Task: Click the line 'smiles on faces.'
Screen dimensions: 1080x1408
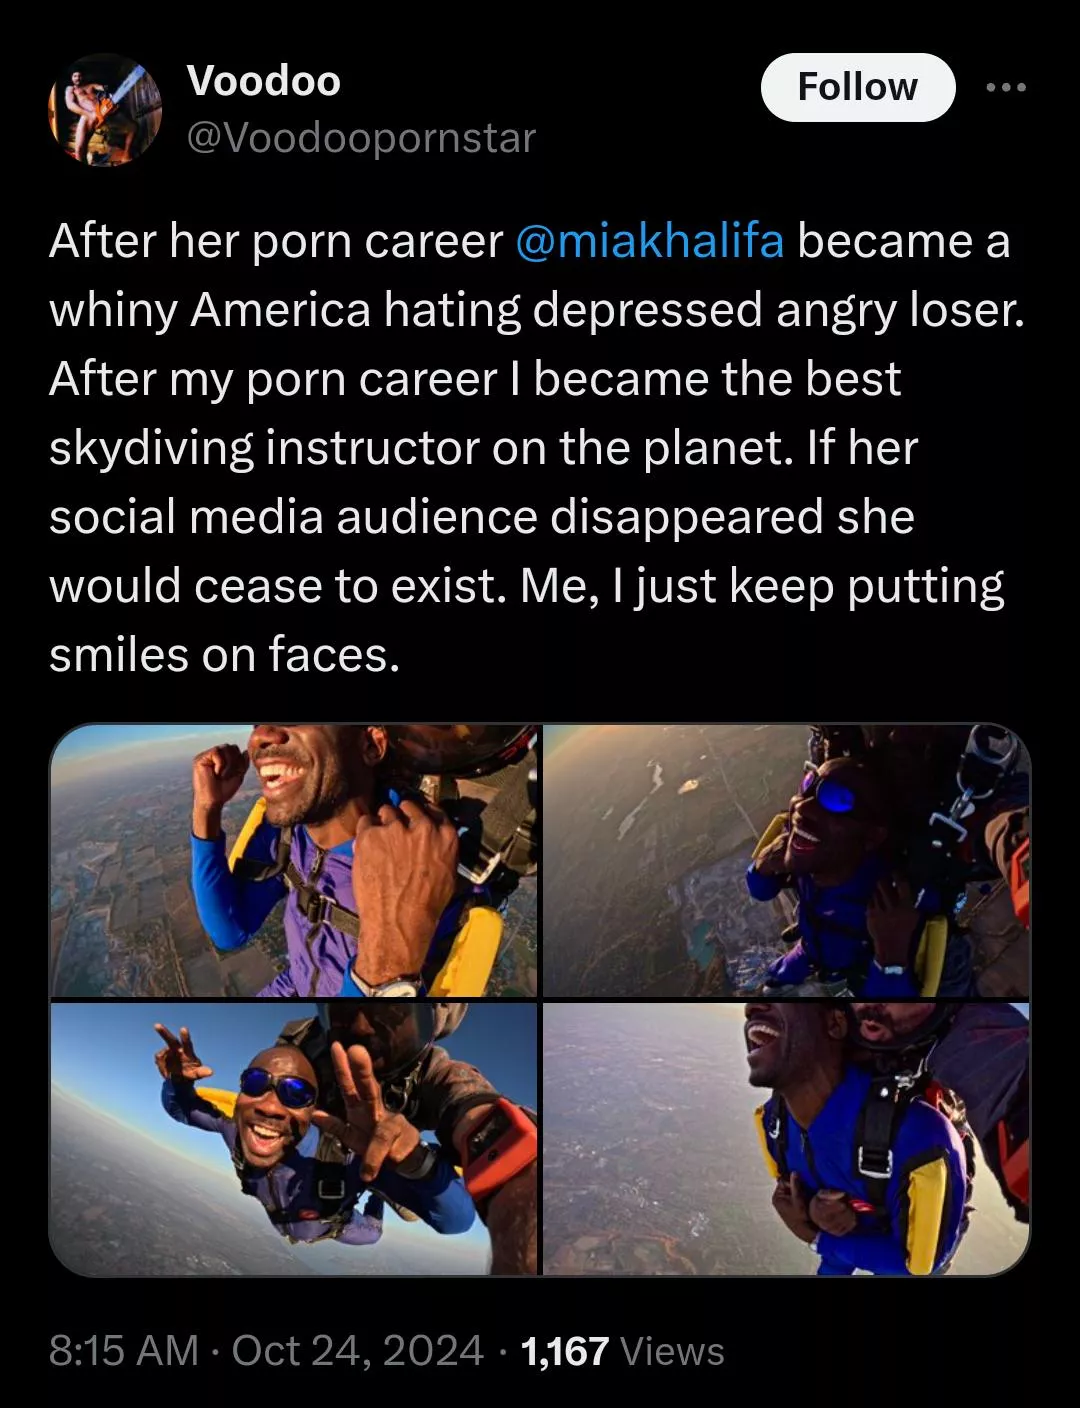Action: [224, 655]
